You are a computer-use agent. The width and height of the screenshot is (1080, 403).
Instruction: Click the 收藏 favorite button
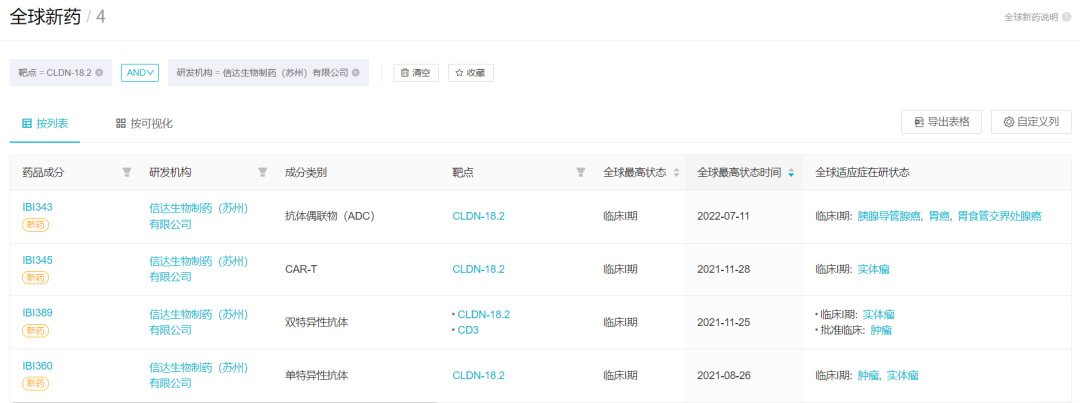(470, 73)
